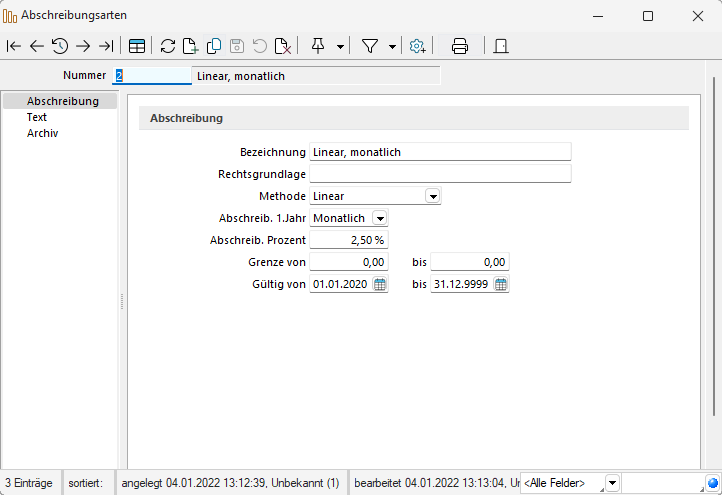Open the record history icon

click(x=60, y=46)
